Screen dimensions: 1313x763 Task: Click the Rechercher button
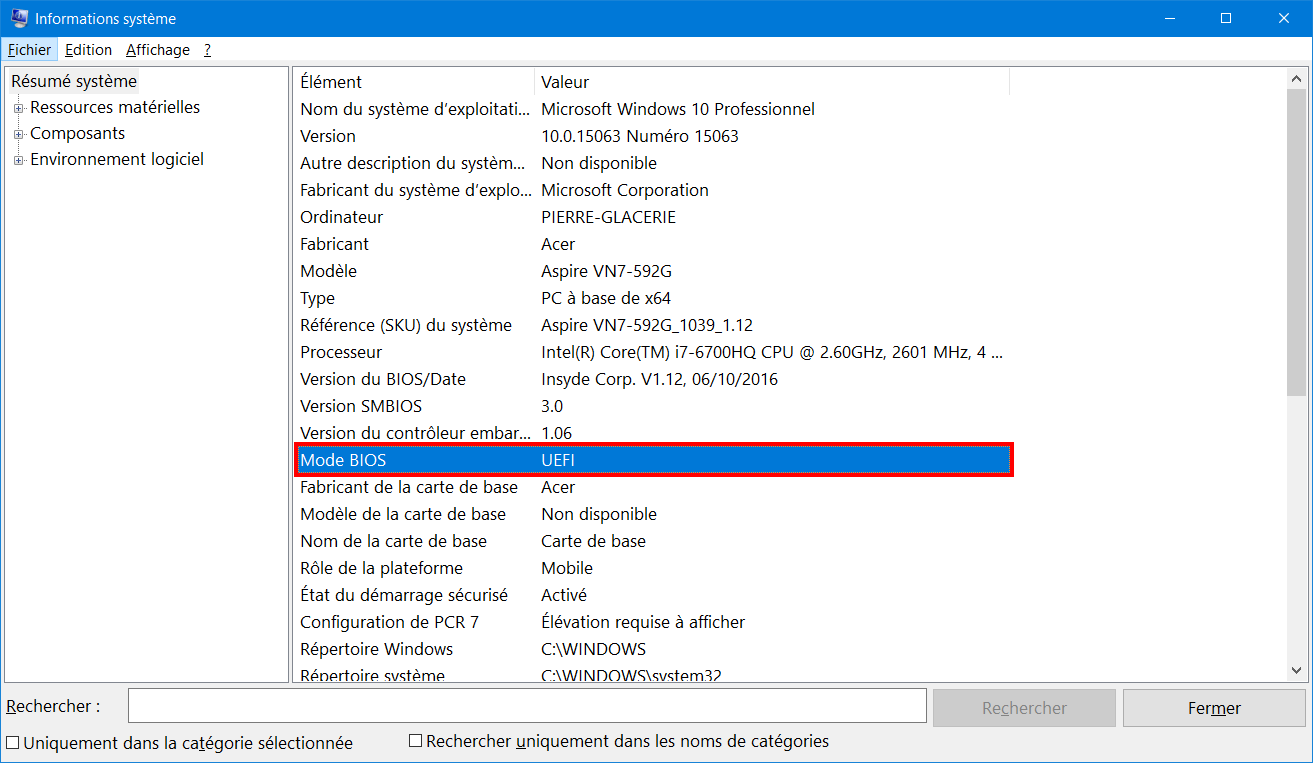1024,708
